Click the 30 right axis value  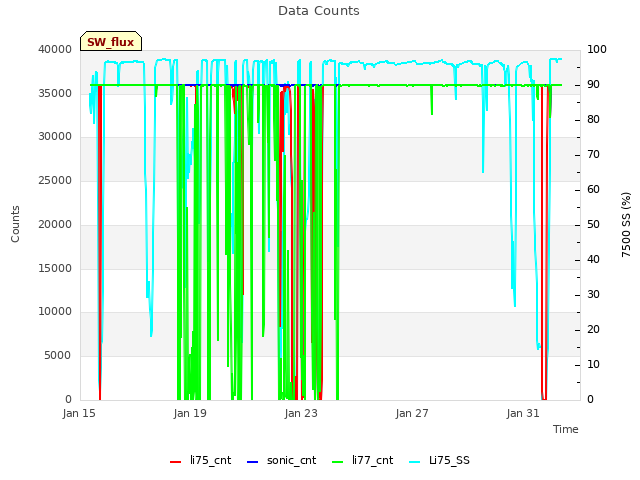(593, 295)
